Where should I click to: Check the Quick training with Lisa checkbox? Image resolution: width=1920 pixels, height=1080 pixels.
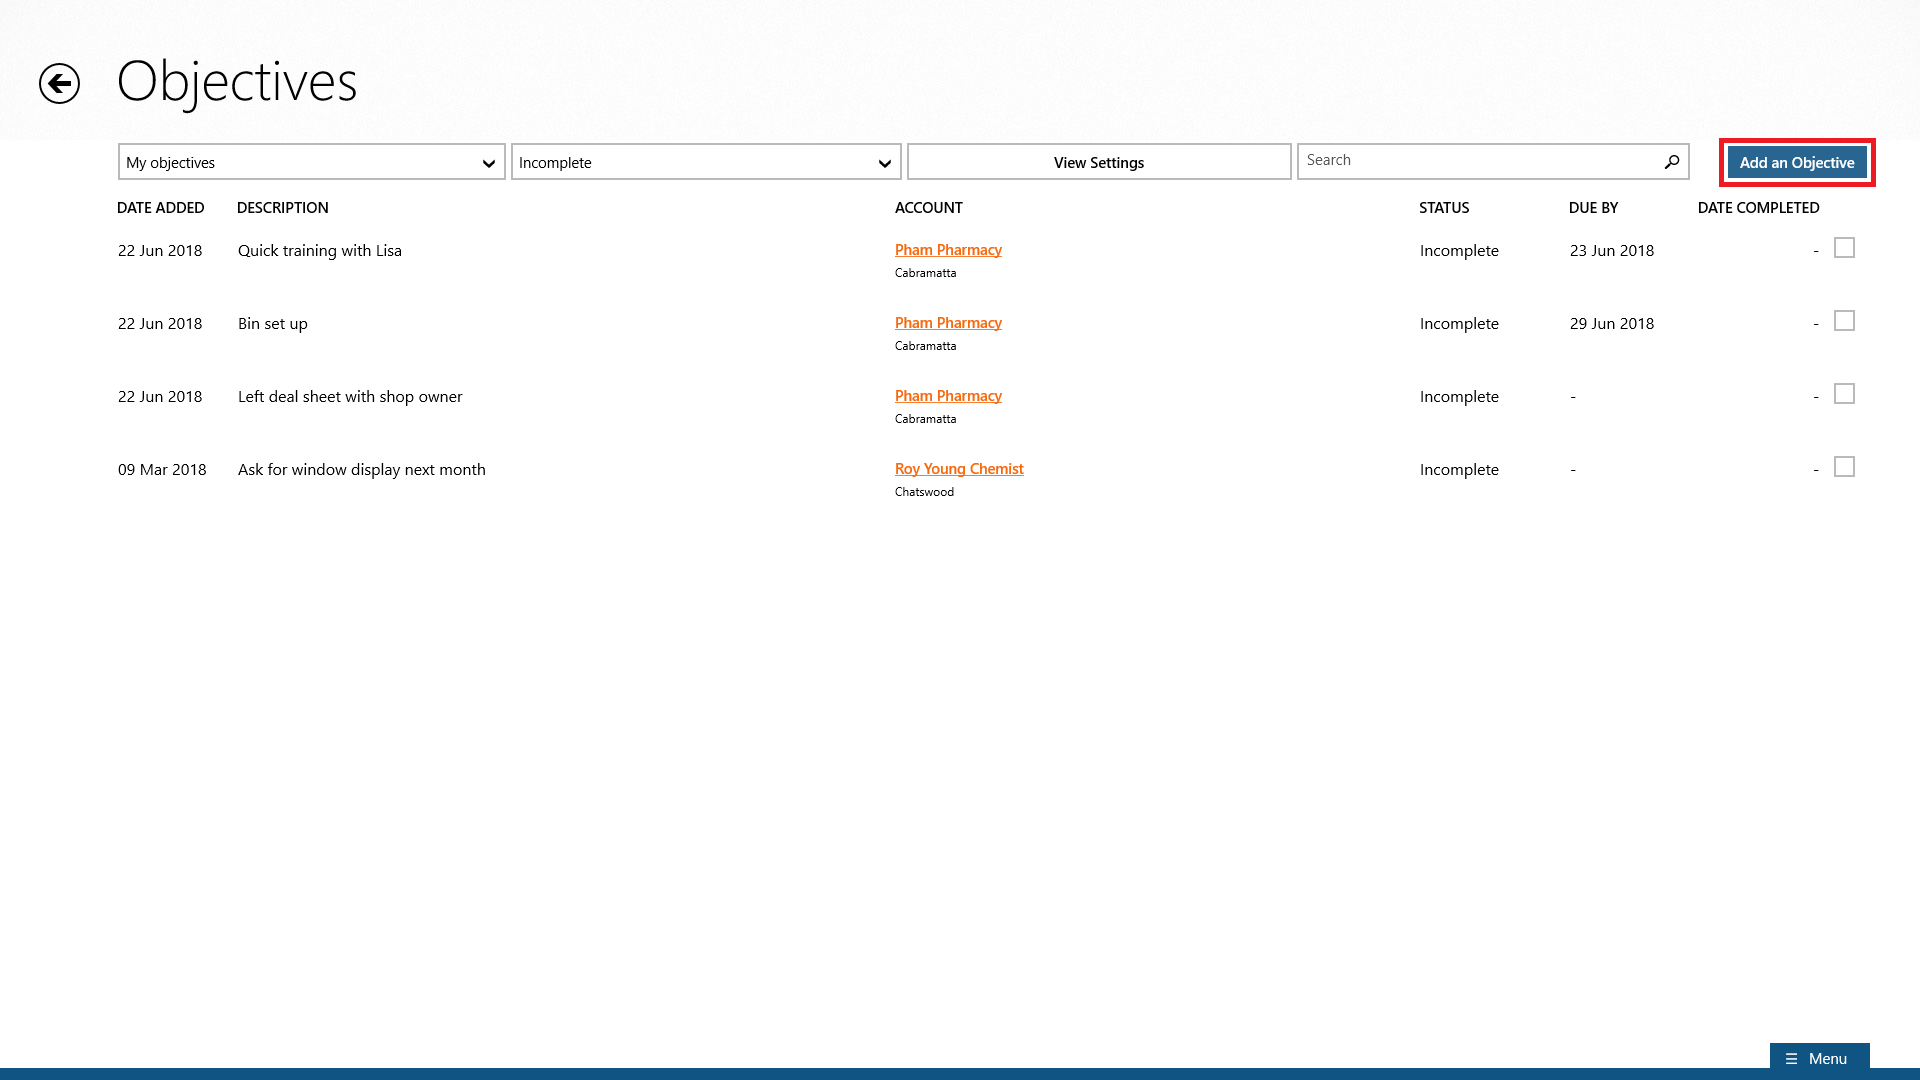tap(1844, 248)
